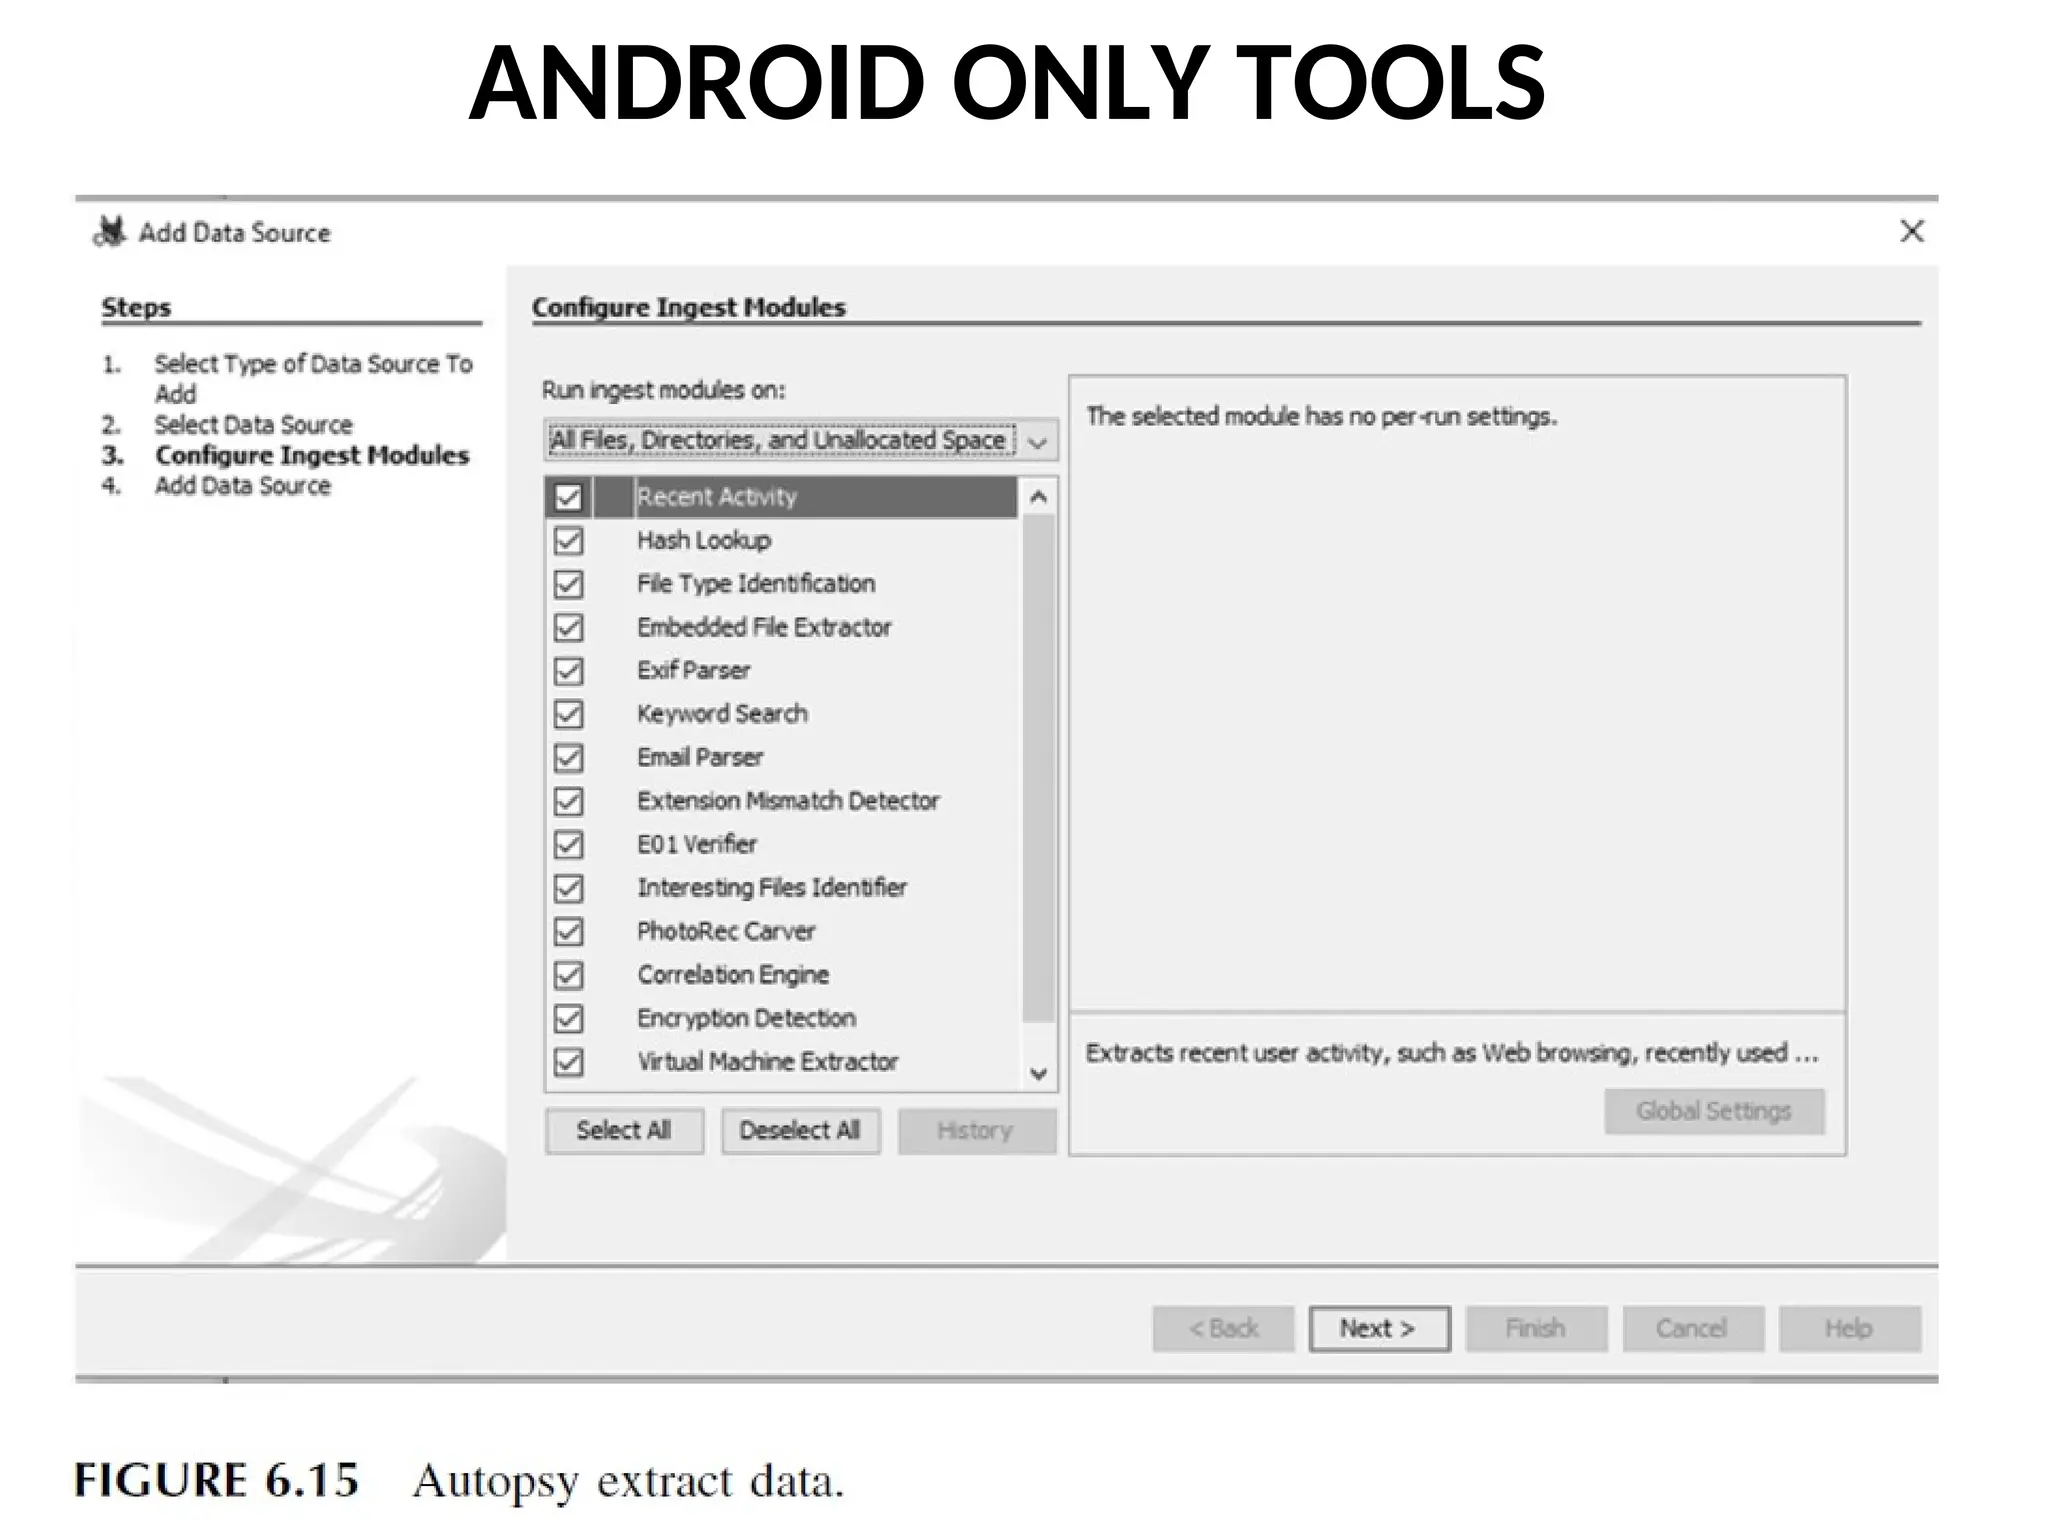Click the History button
This screenshot has width=2048, height=1536.
point(976,1131)
